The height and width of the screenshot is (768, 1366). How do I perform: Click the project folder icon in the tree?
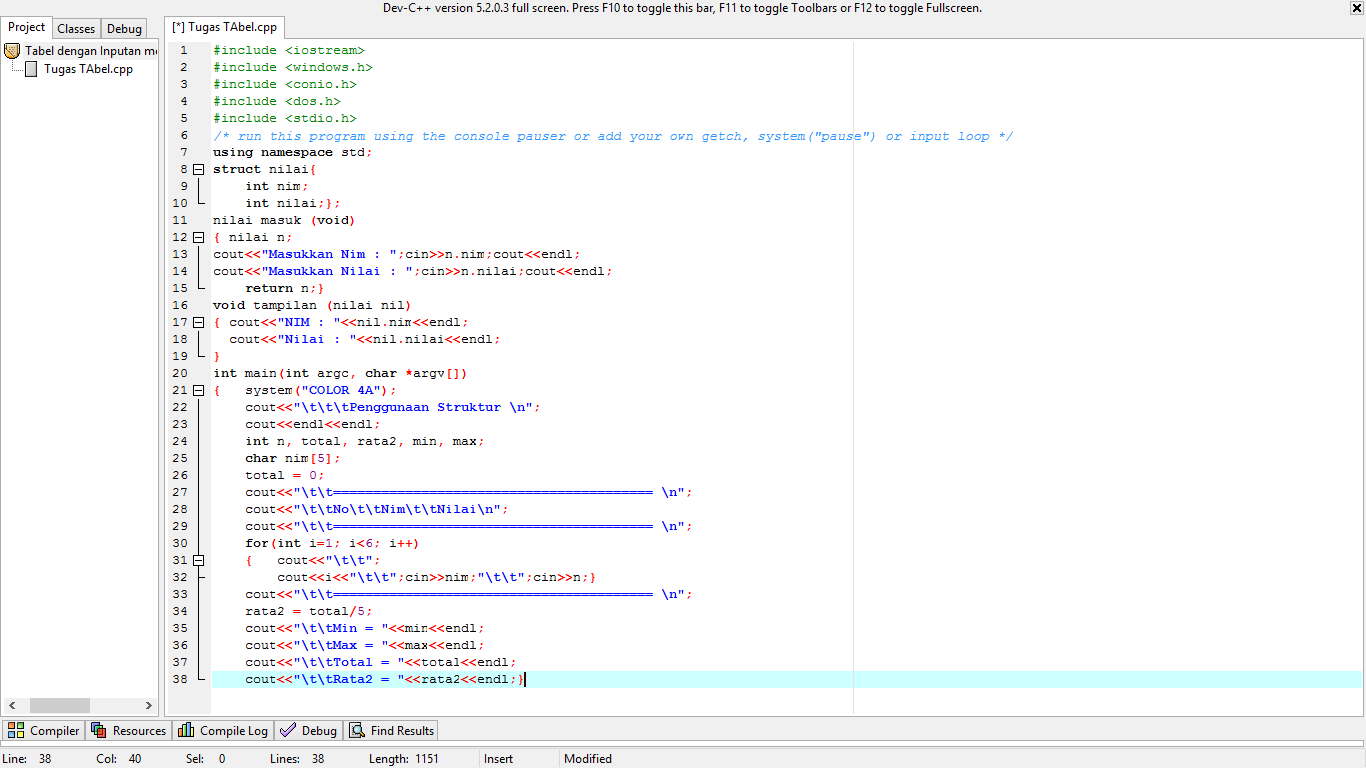coord(13,51)
